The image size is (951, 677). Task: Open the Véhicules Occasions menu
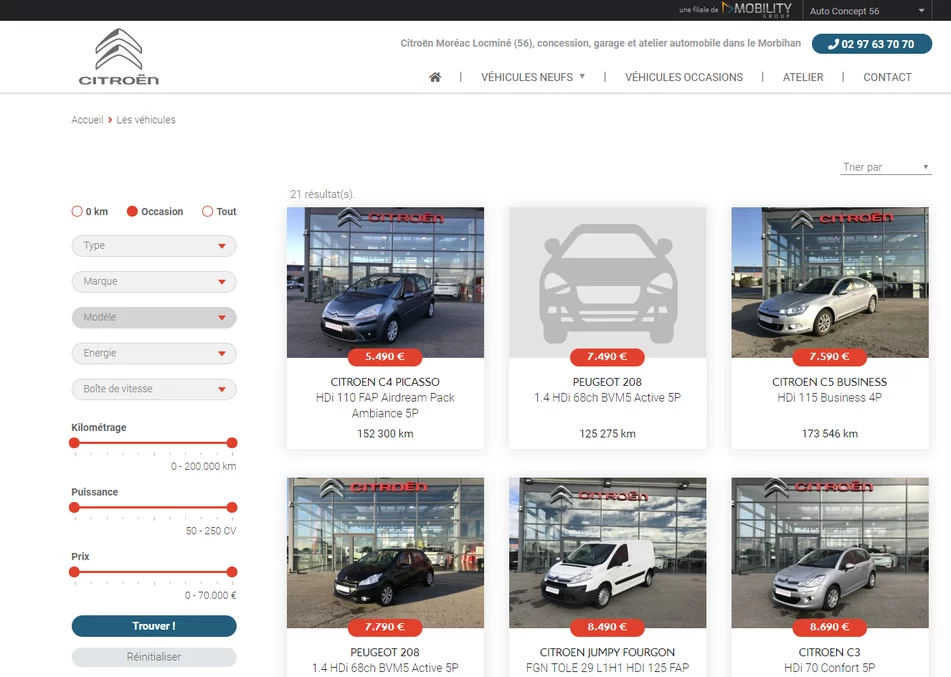click(x=684, y=77)
